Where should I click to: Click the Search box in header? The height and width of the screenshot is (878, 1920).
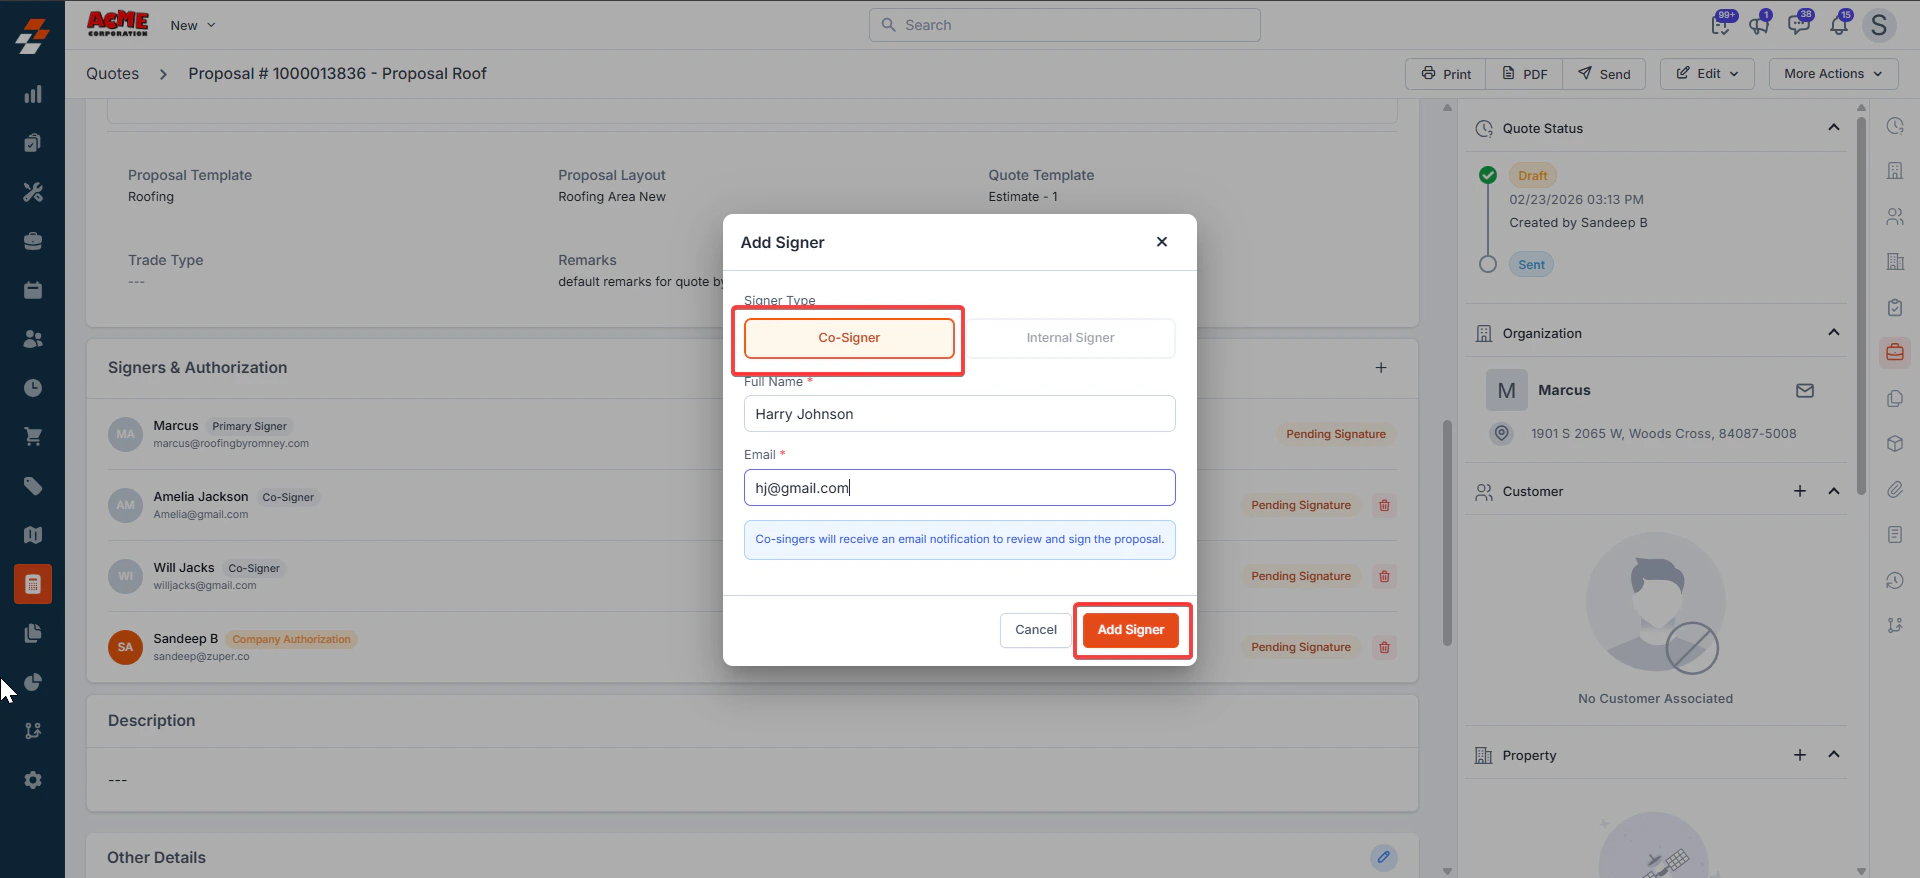(x=1064, y=25)
